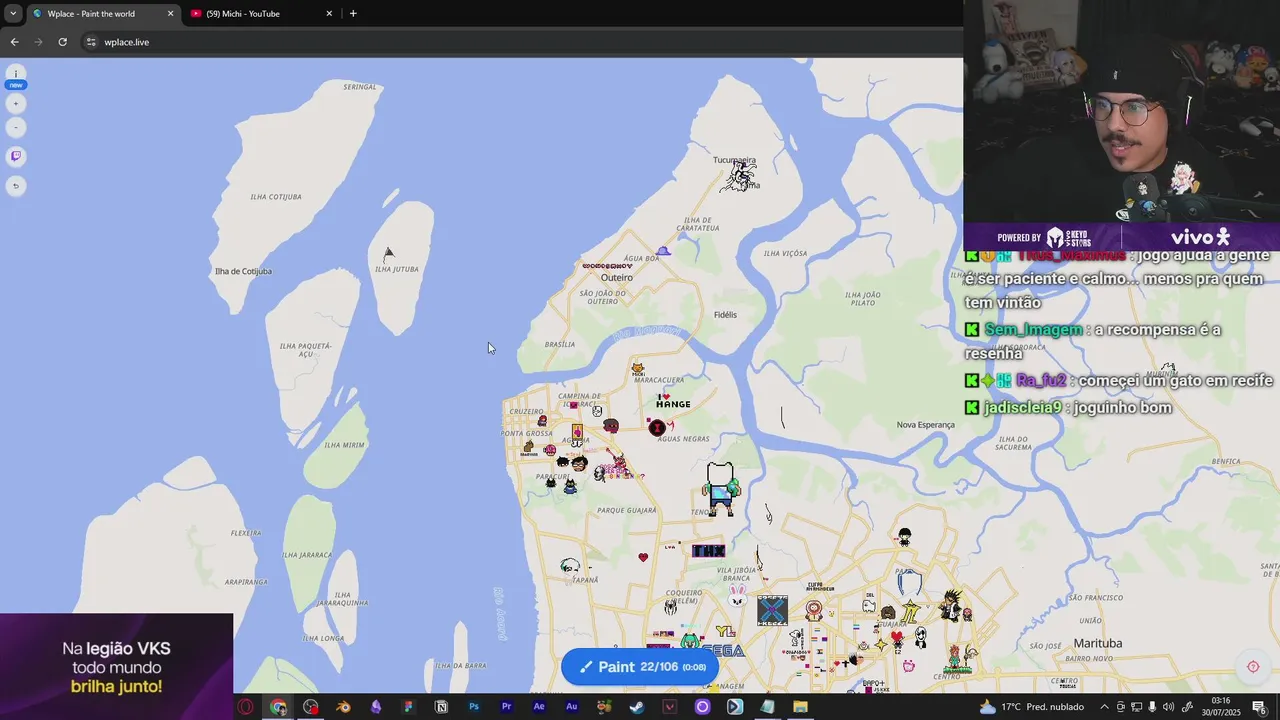Image resolution: width=1280 pixels, height=720 pixels.
Task: Open the Twitch icon button on map
Action: pyautogui.click(x=15, y=156)
